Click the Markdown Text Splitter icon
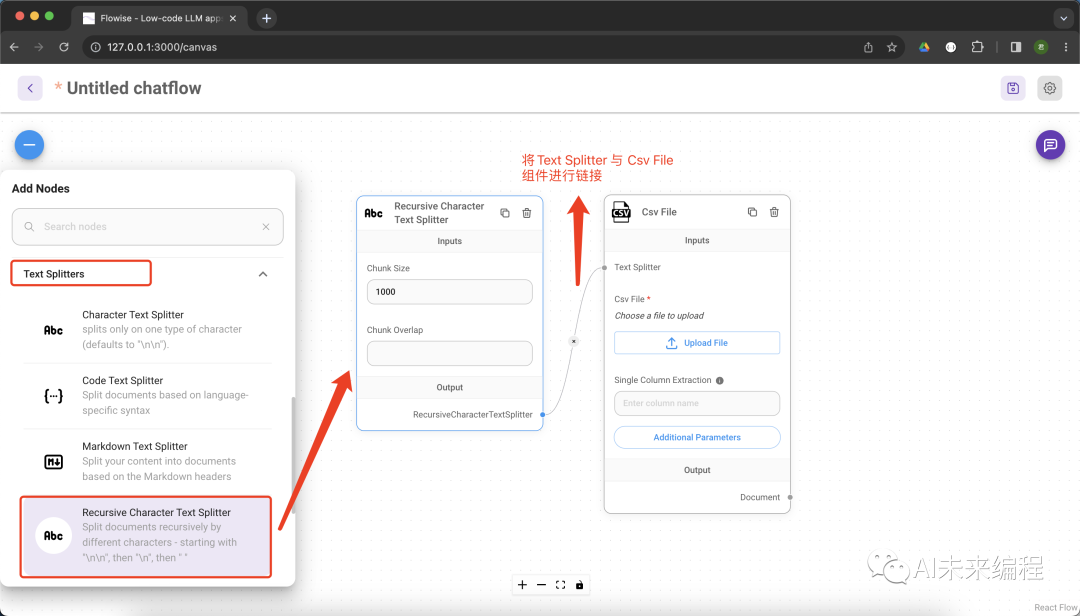Screen dimensions: 1080x616 point(53,462)
